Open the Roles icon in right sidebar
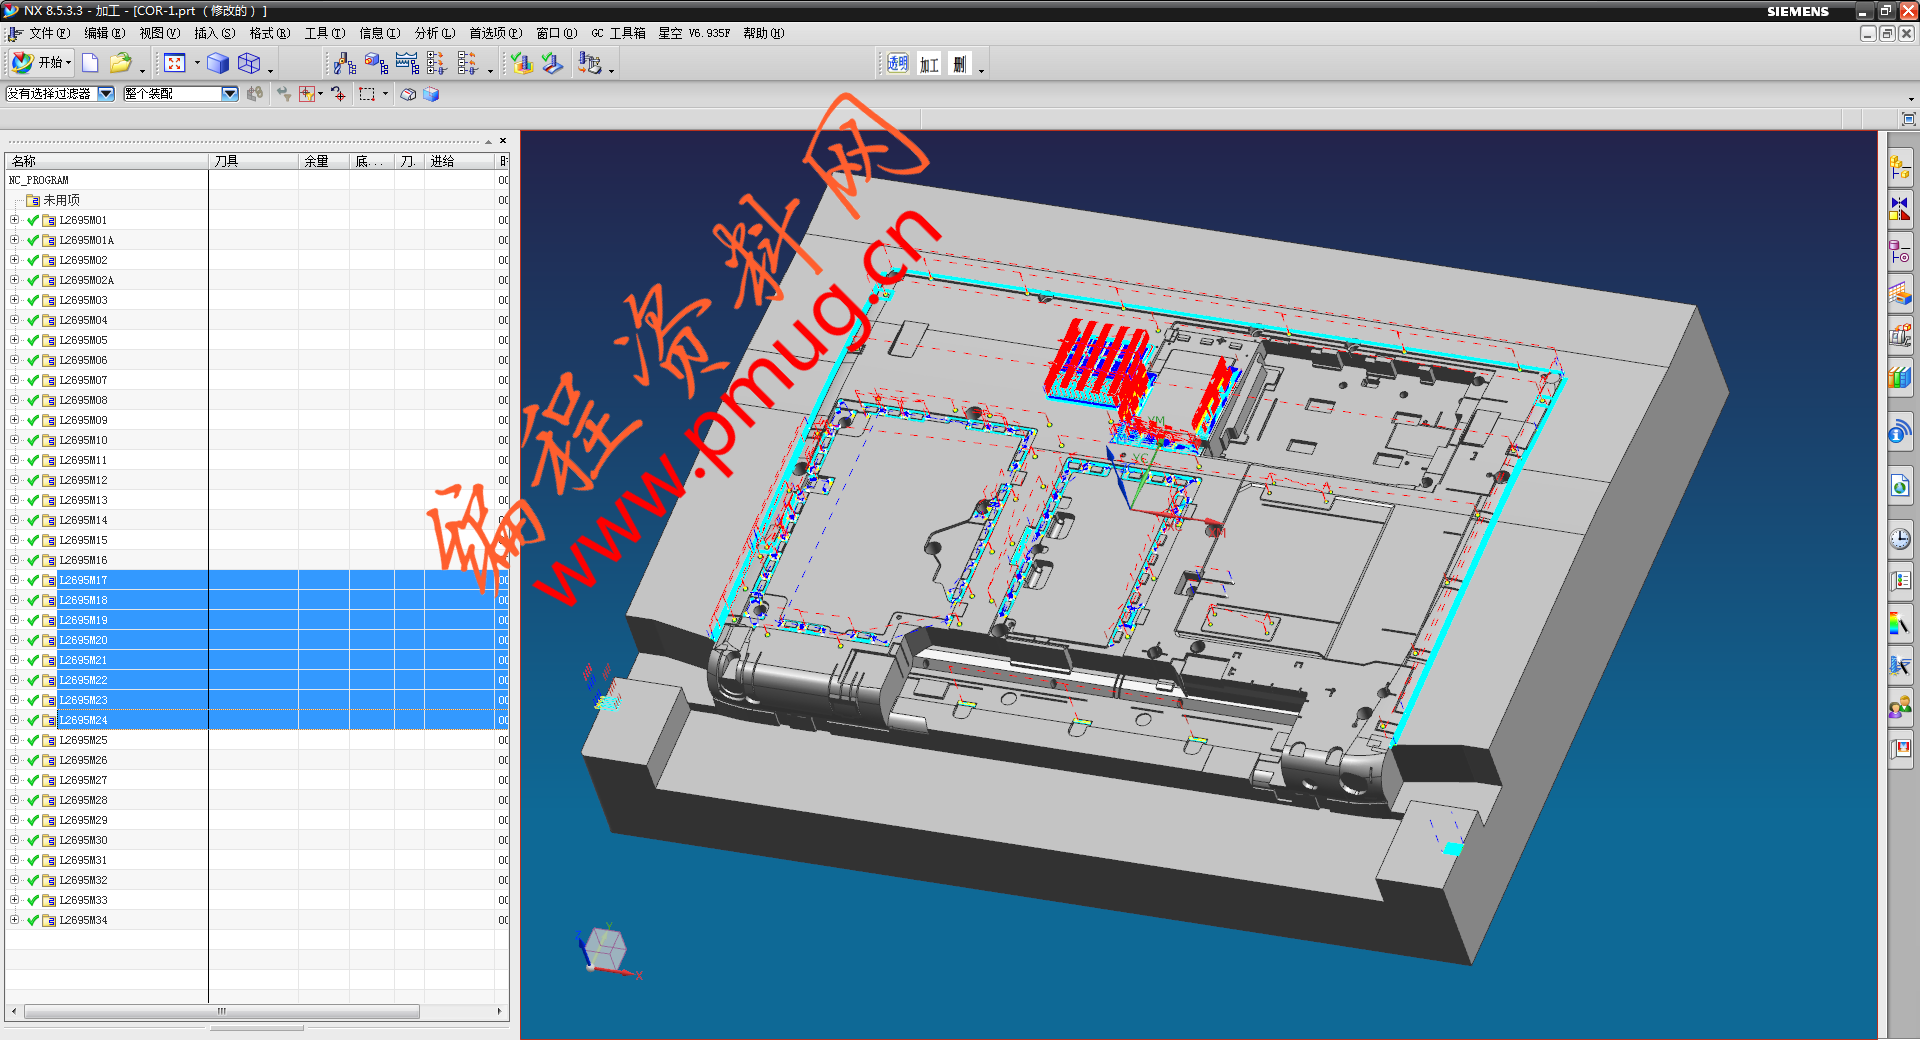The height and width of the screenshot is (1040, 1920). [1900, 708]
